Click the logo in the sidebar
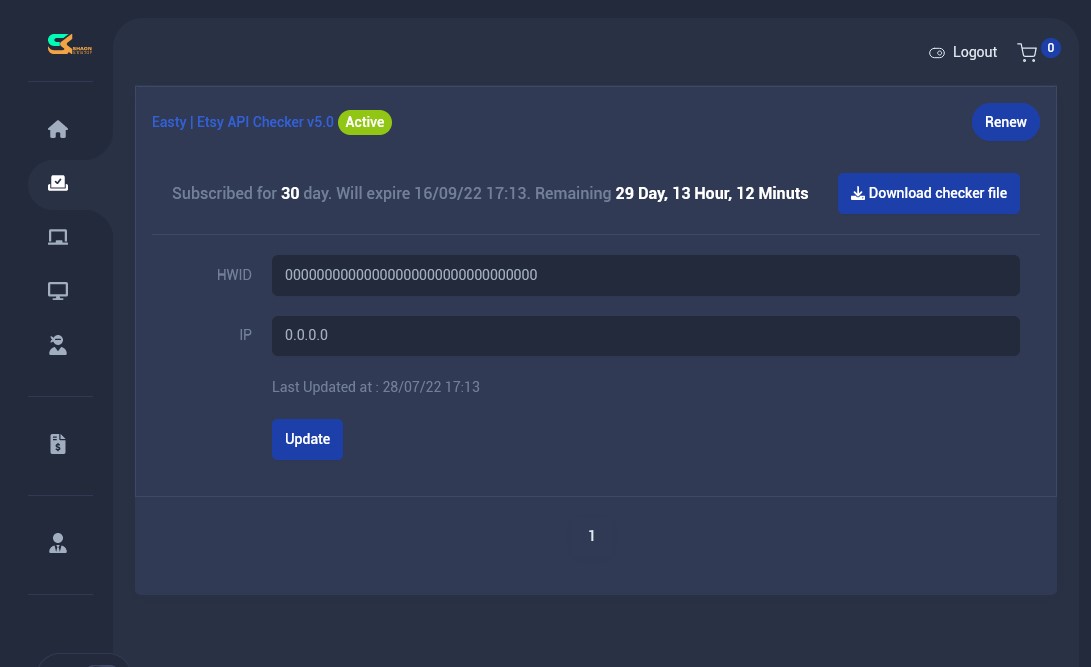1091x667 pixels. click(x=69, y=45)
